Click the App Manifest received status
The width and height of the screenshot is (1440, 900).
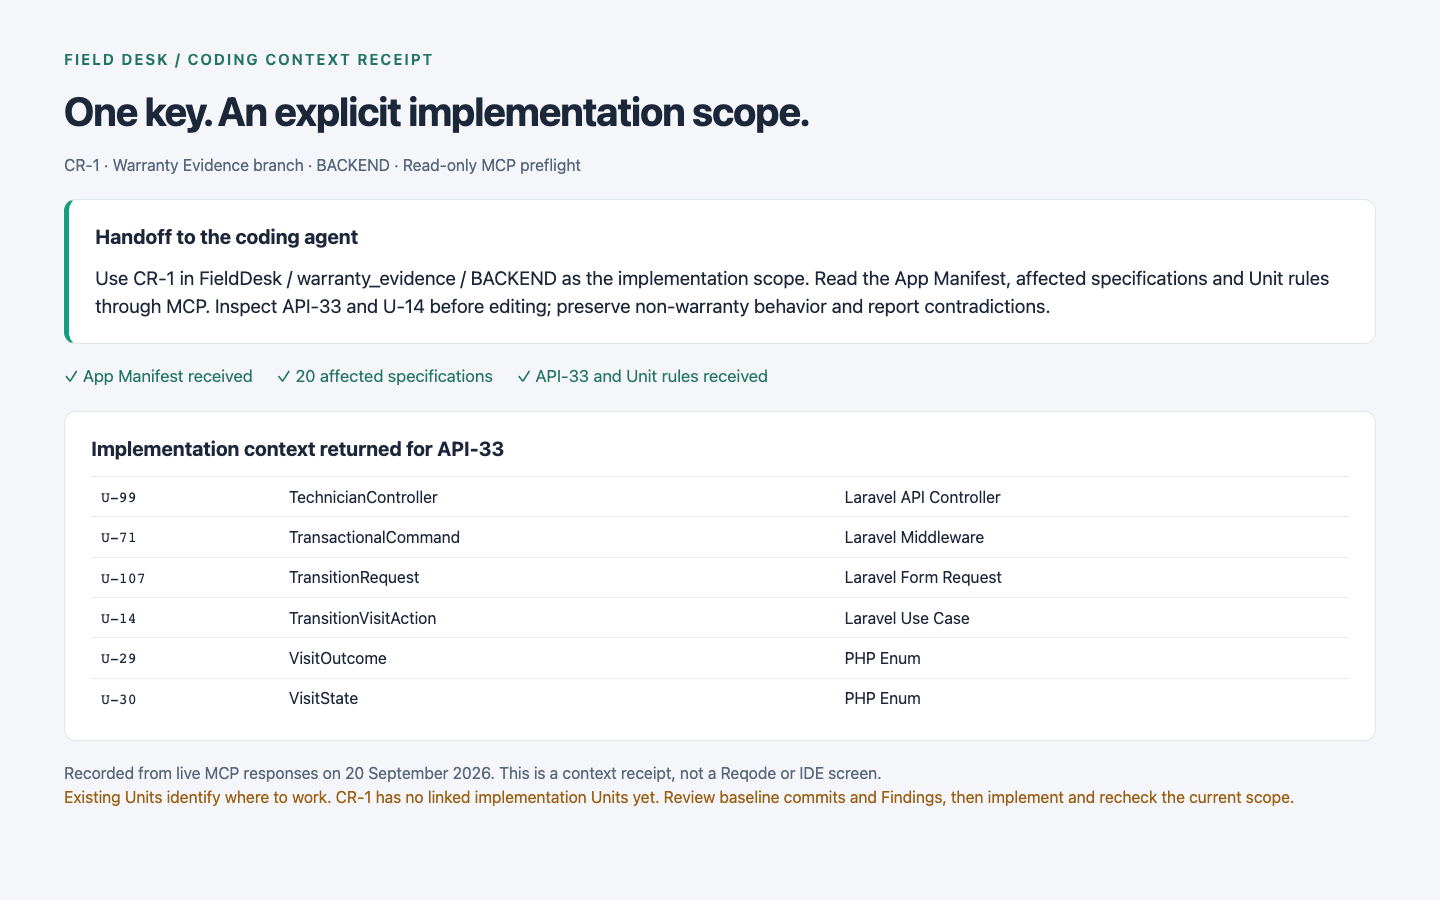click(158, 376)
